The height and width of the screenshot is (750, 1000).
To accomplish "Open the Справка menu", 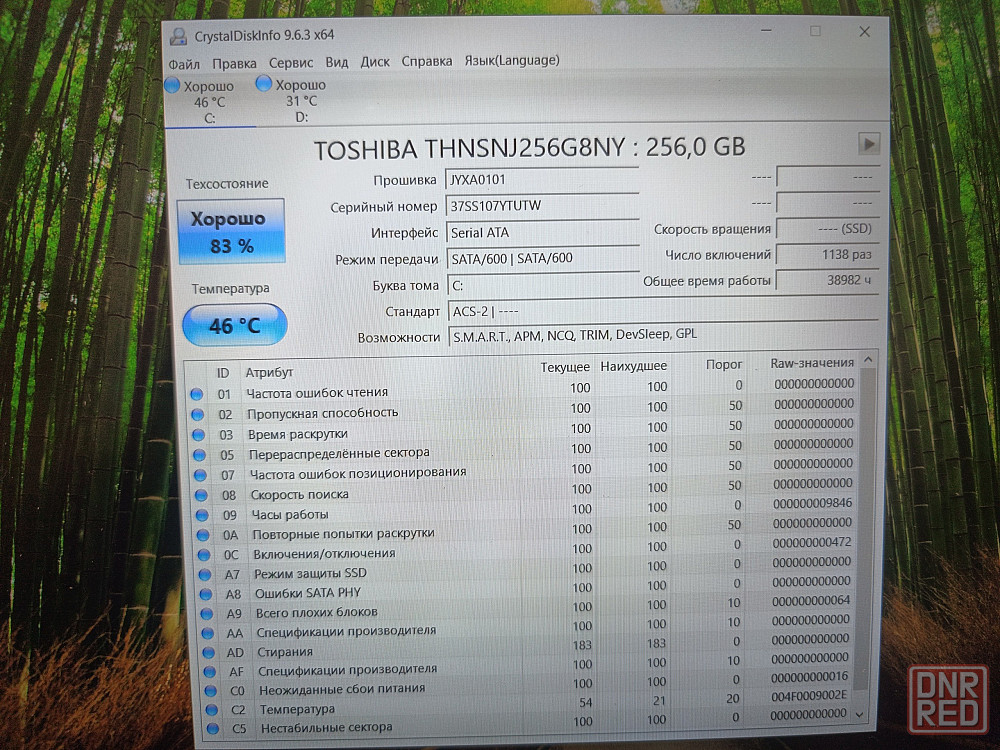I will (427, 61).
